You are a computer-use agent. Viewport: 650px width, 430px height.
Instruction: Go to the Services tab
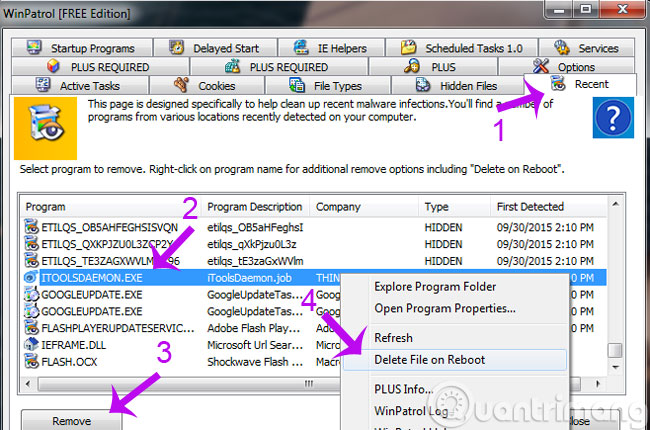click(587, 48)
